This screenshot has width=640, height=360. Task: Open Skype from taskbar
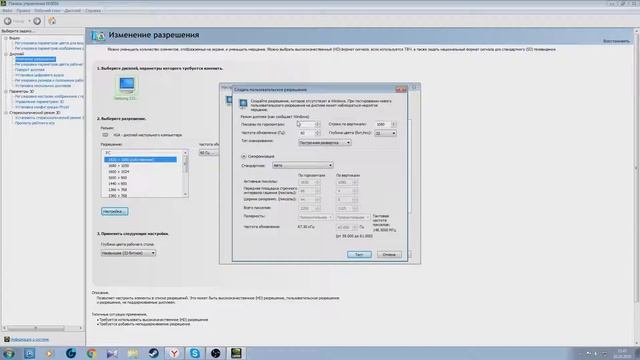tap(195, 353)
